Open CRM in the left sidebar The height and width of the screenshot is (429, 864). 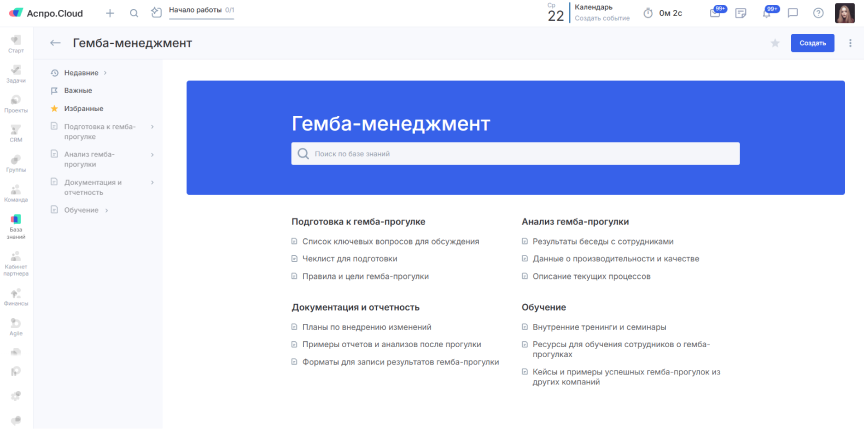click(x=16, y=133)
